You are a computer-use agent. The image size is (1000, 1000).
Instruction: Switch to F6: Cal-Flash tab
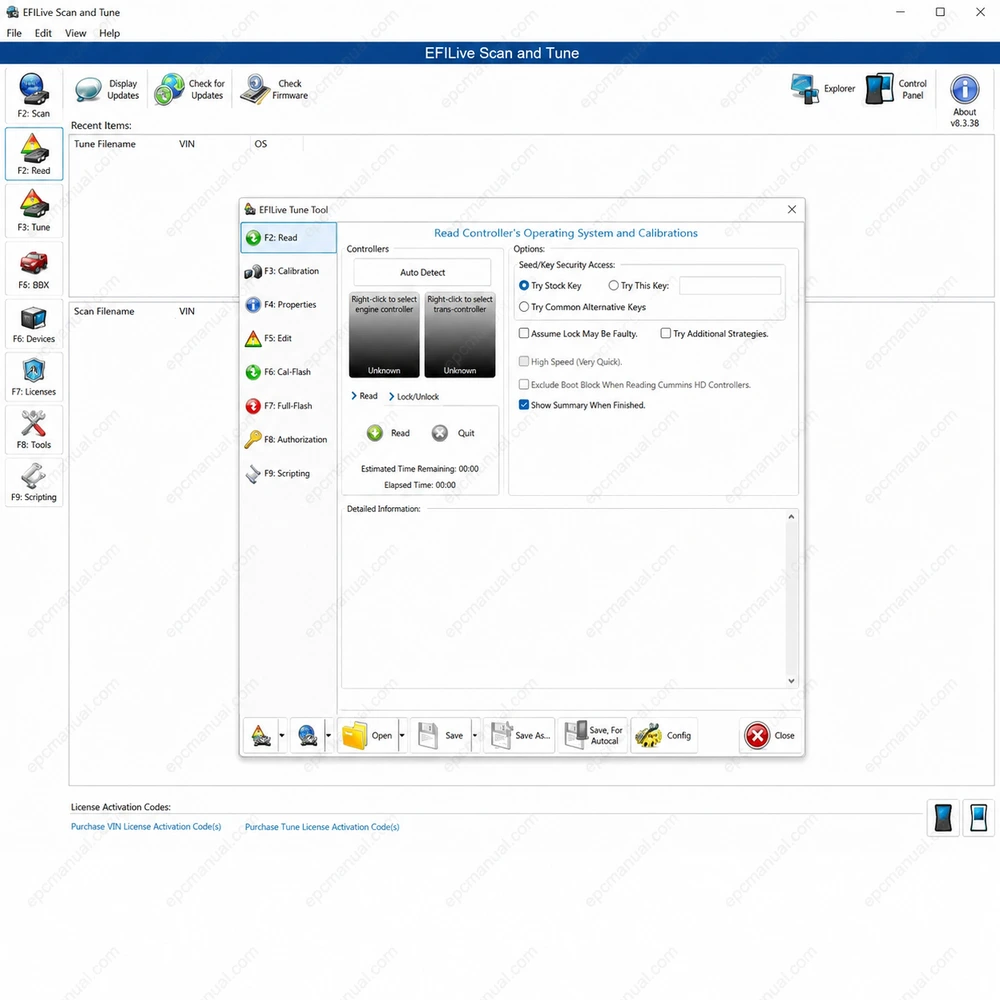288,372
